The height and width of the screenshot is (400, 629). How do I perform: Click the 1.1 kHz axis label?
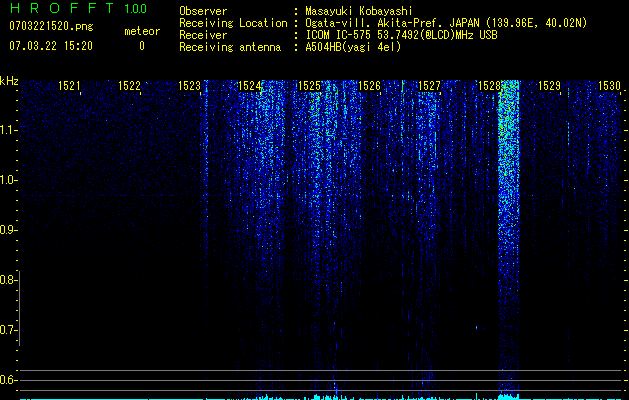click(x=8, y=130)
